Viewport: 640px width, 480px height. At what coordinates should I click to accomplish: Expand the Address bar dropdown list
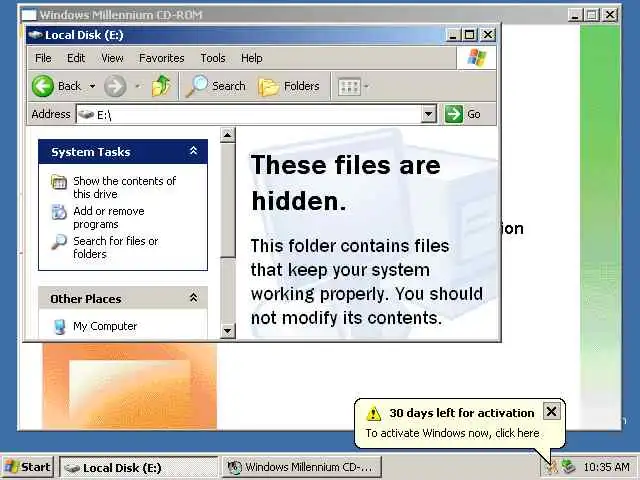(429, 114)
